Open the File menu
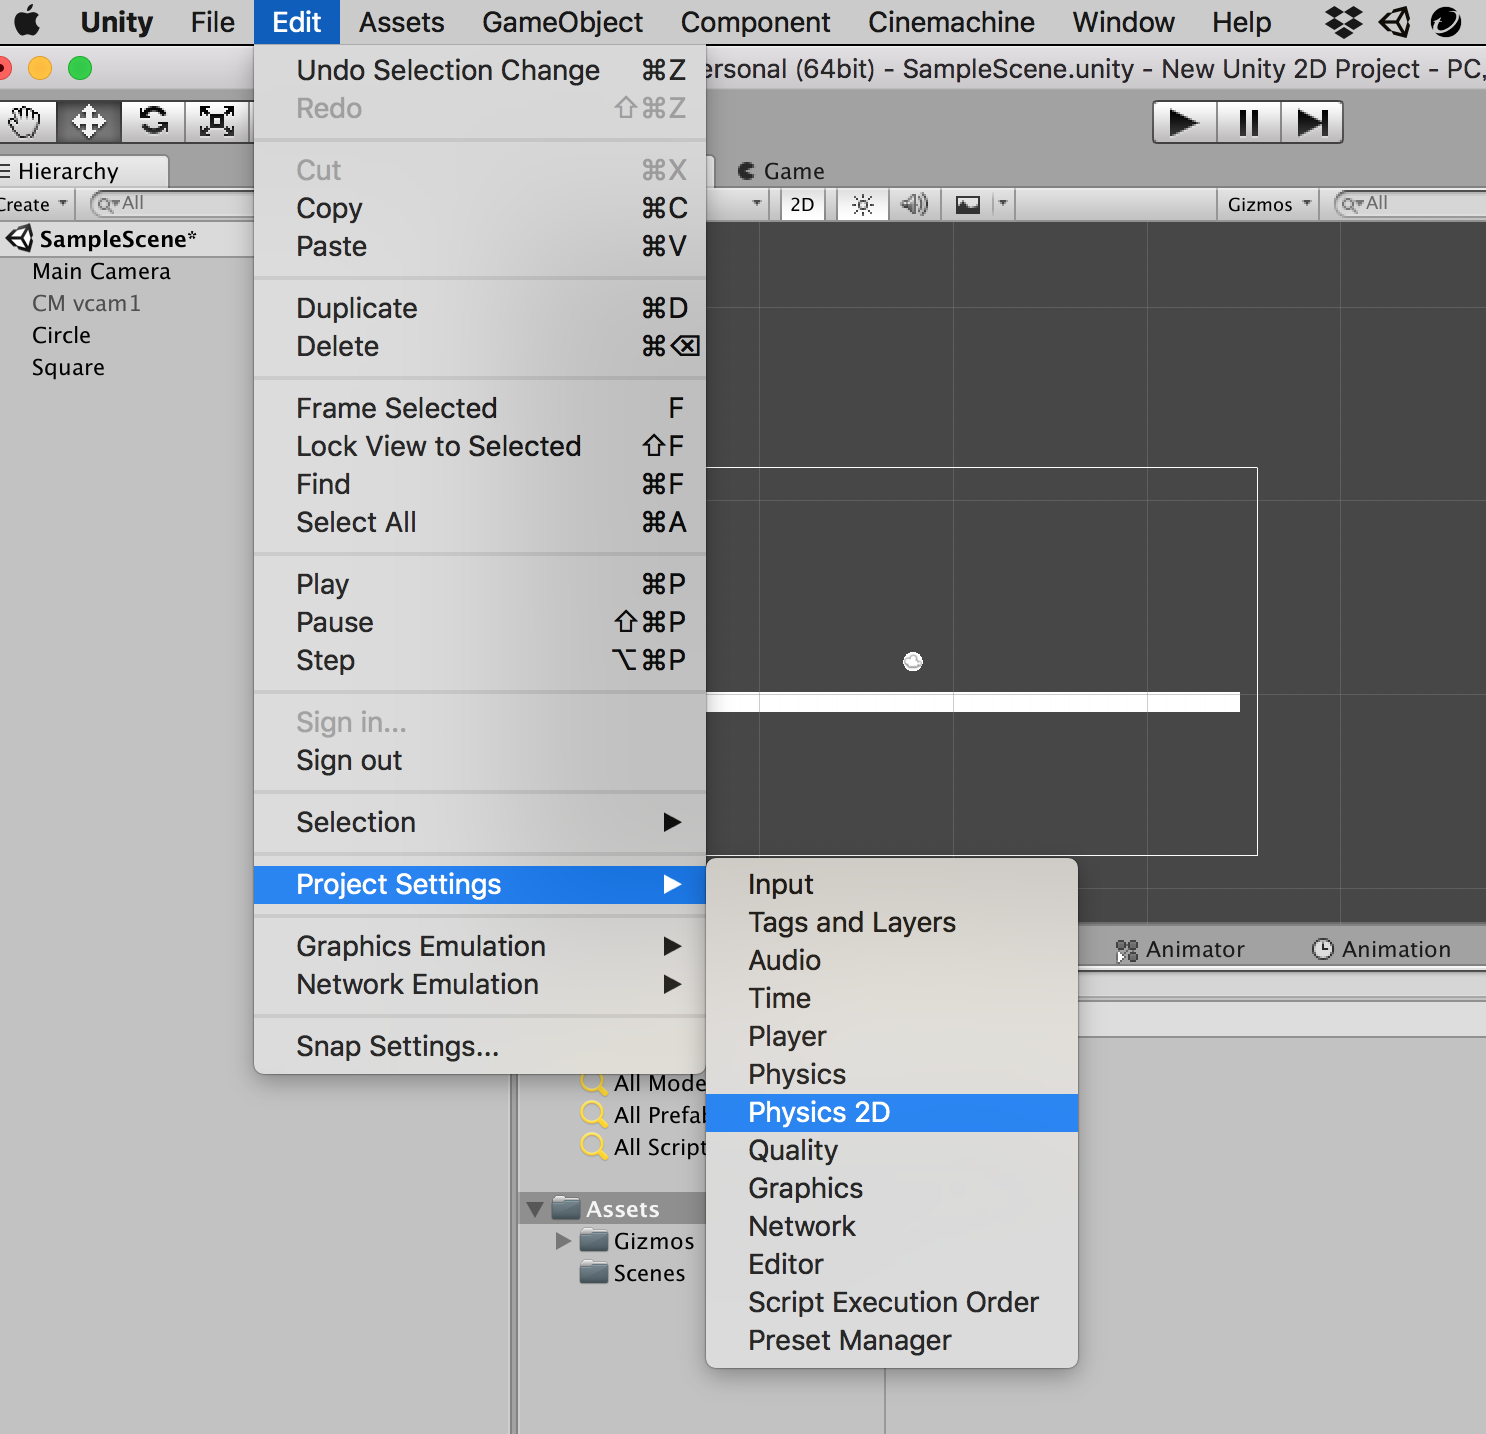This screenshot has width=1486, height=1434. tap(212, 22)
